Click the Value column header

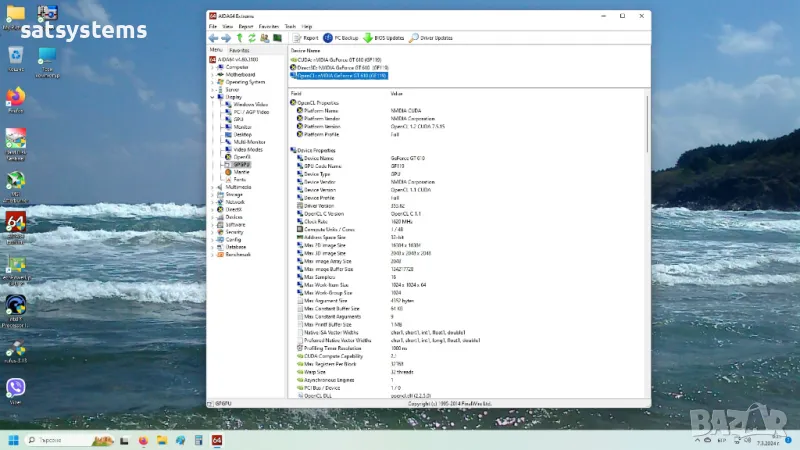pyautogui.click(x=397, y=93)
